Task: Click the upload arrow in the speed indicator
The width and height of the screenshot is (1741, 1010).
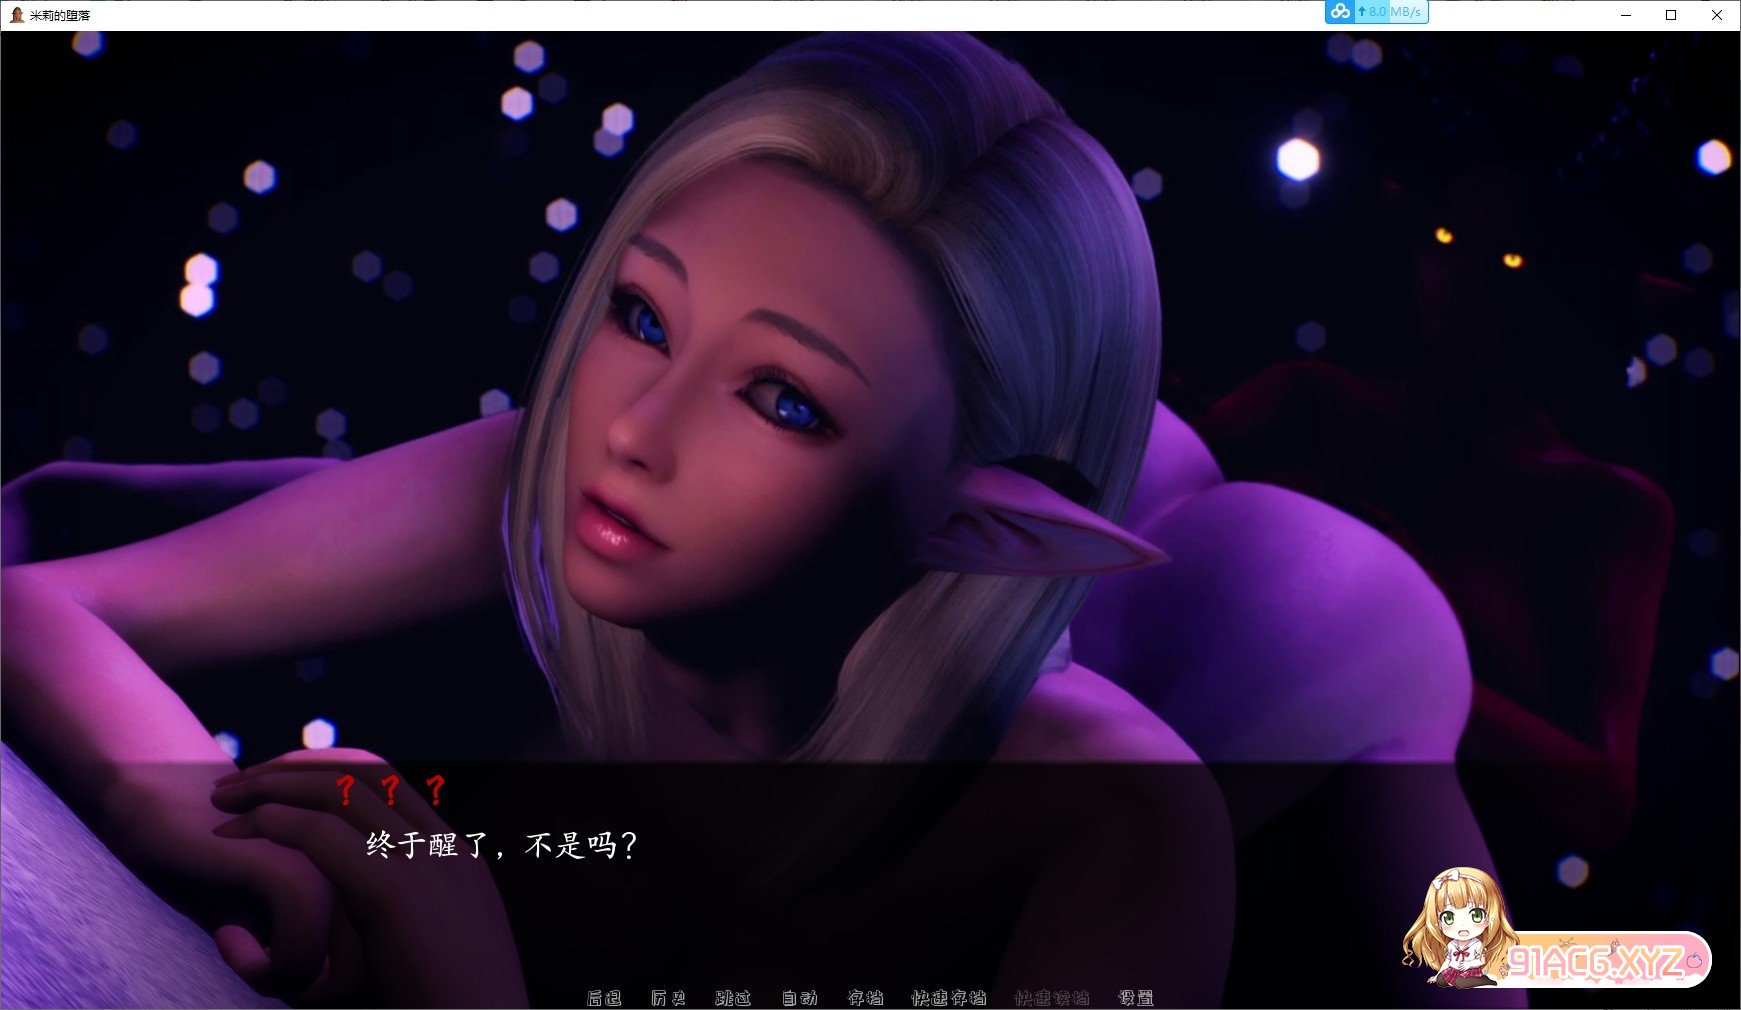Action: point(1362,12)
